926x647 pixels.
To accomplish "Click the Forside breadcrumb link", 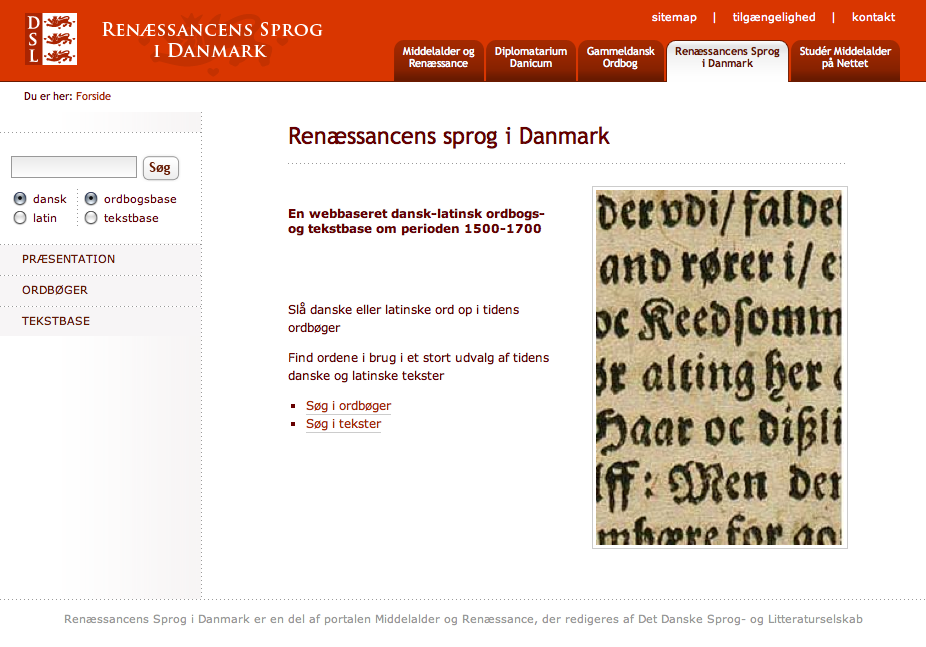I will click(x=93, y=97).
